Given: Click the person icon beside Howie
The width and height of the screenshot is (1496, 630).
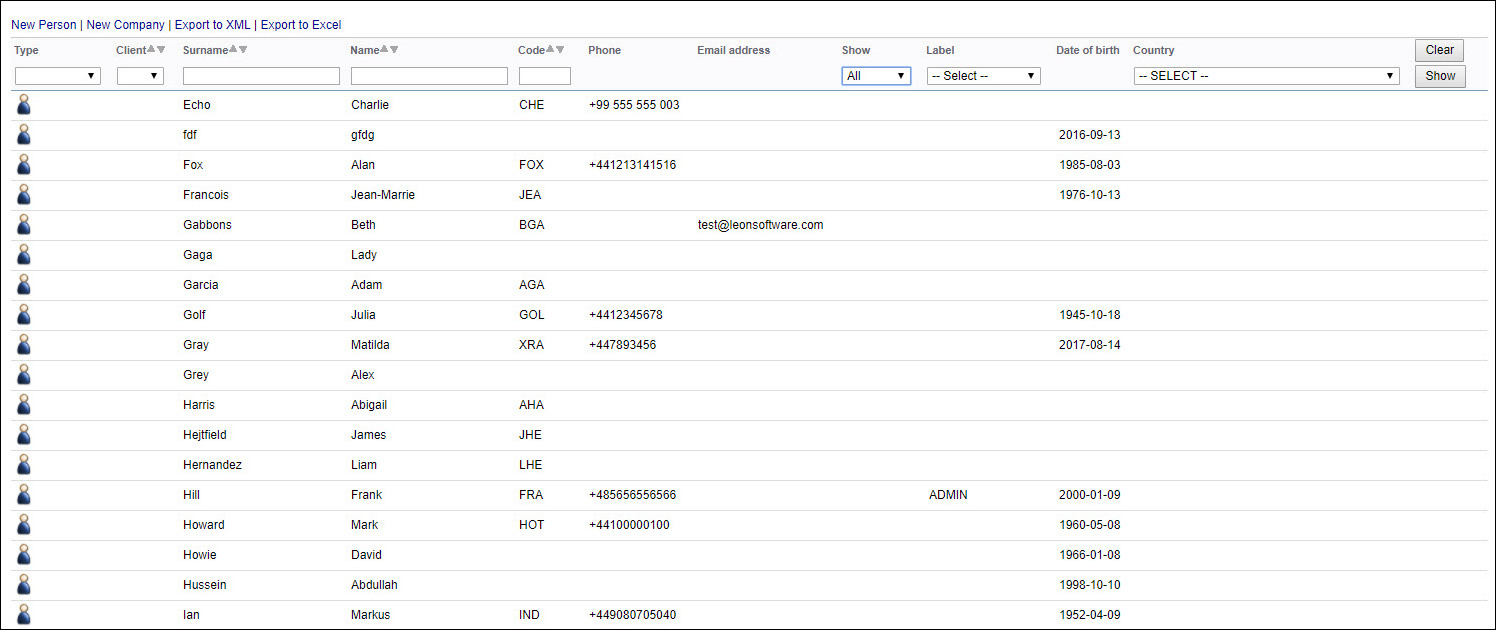Looking at the screenshot, I should coord(24,554).
